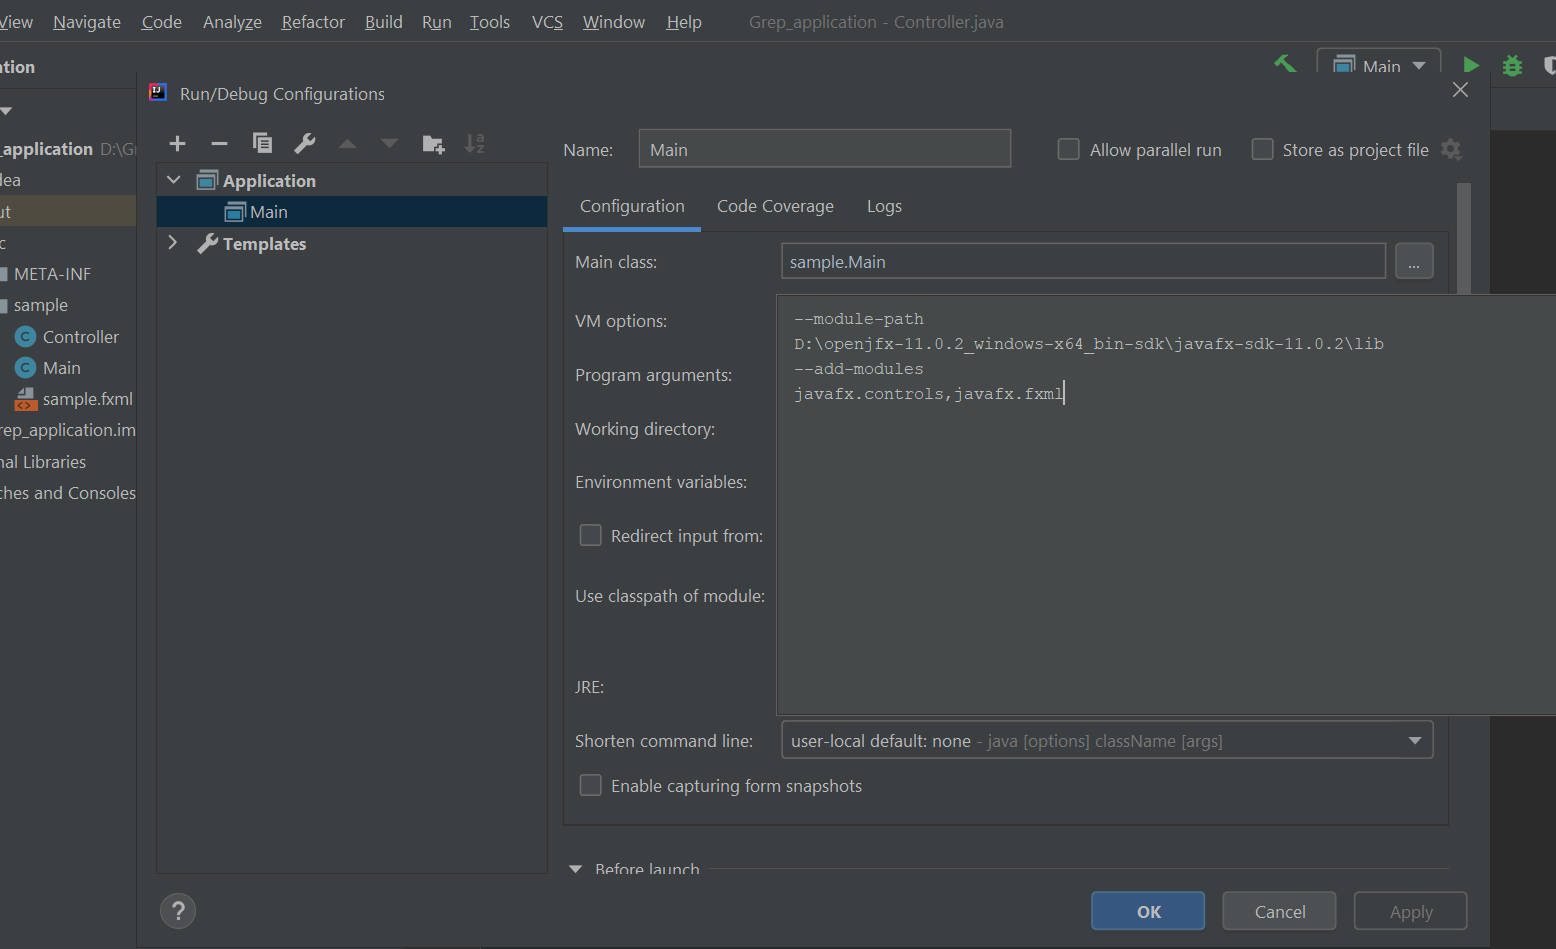The width and height of the screenshot is (1556, 949).
Task: Click the green Build hammer icon
Action: (x=1285, y=64)
